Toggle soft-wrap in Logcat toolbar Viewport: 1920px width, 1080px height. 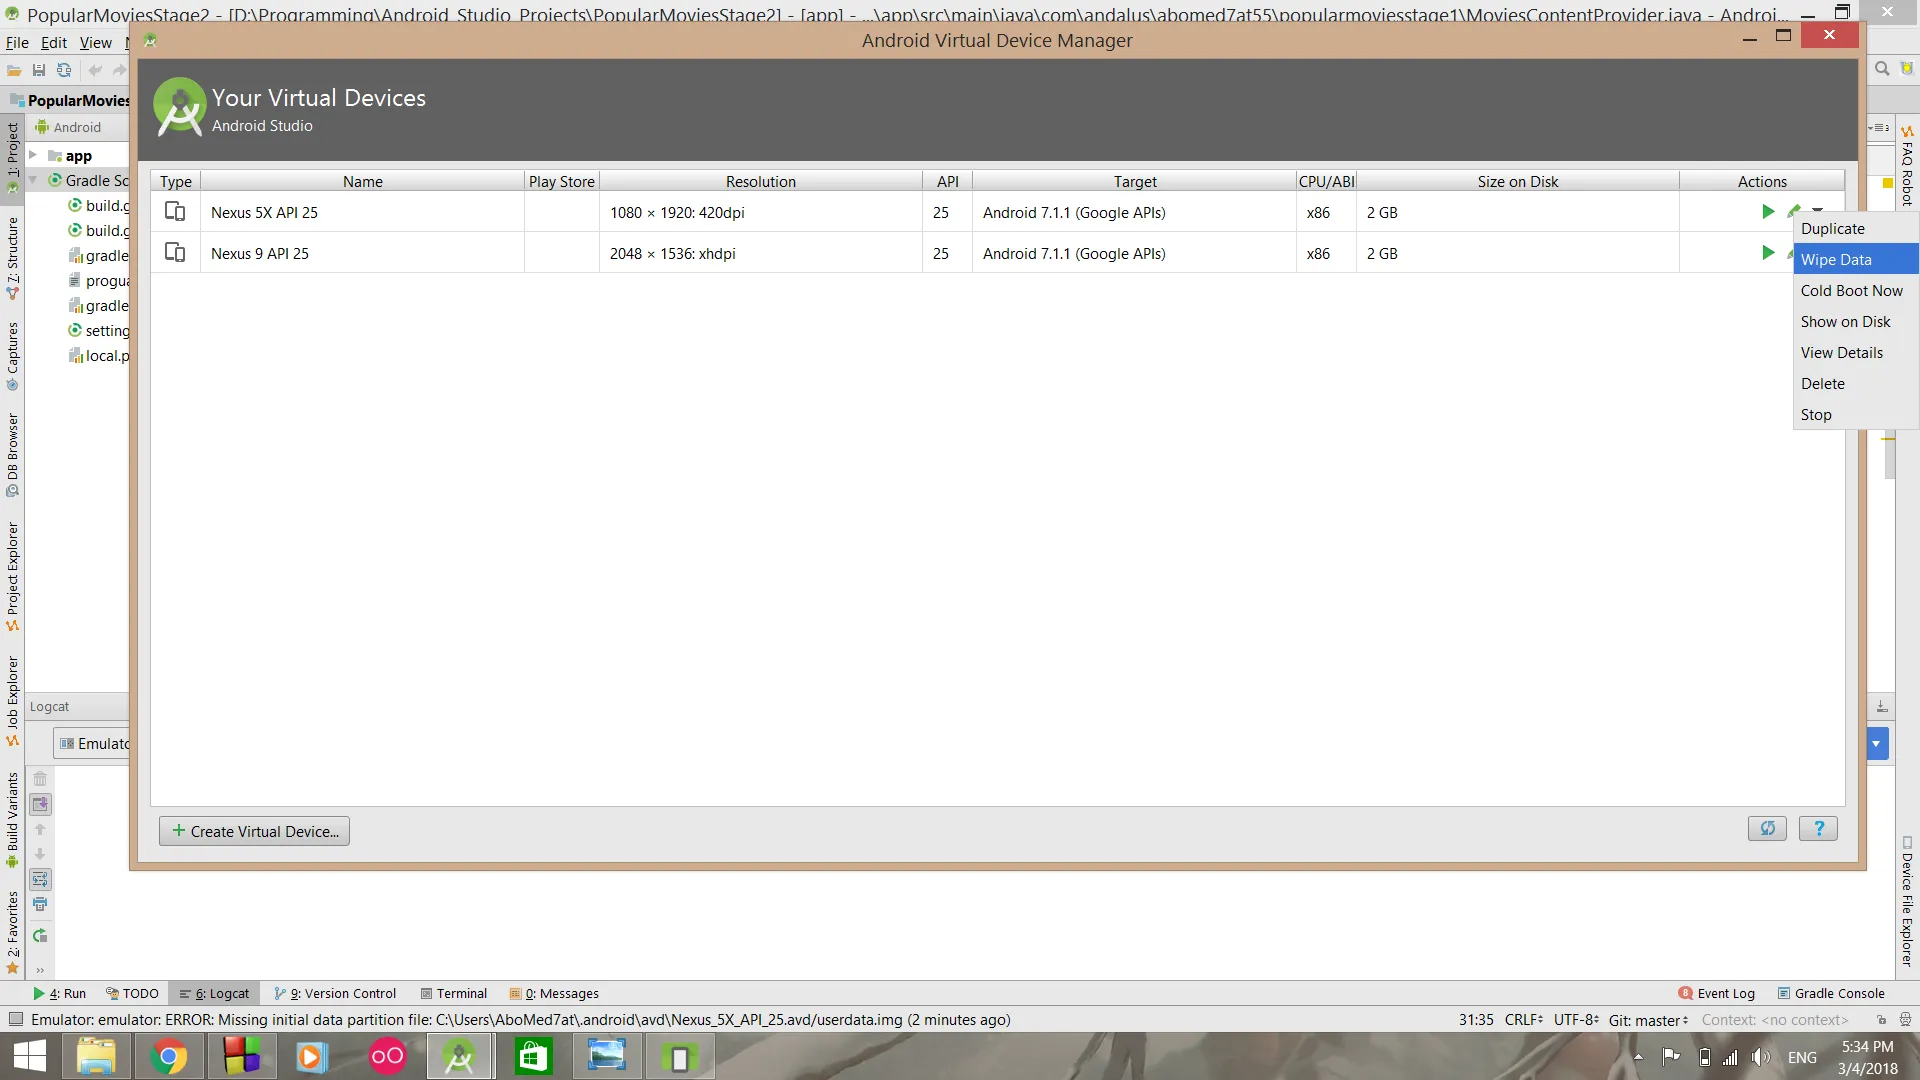(40, 879)
